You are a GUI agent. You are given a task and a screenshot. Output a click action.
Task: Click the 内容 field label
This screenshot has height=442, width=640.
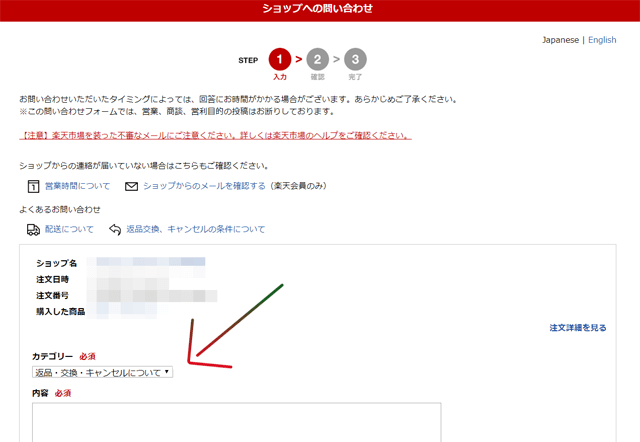pyautogui.click(x=40, y=393)
